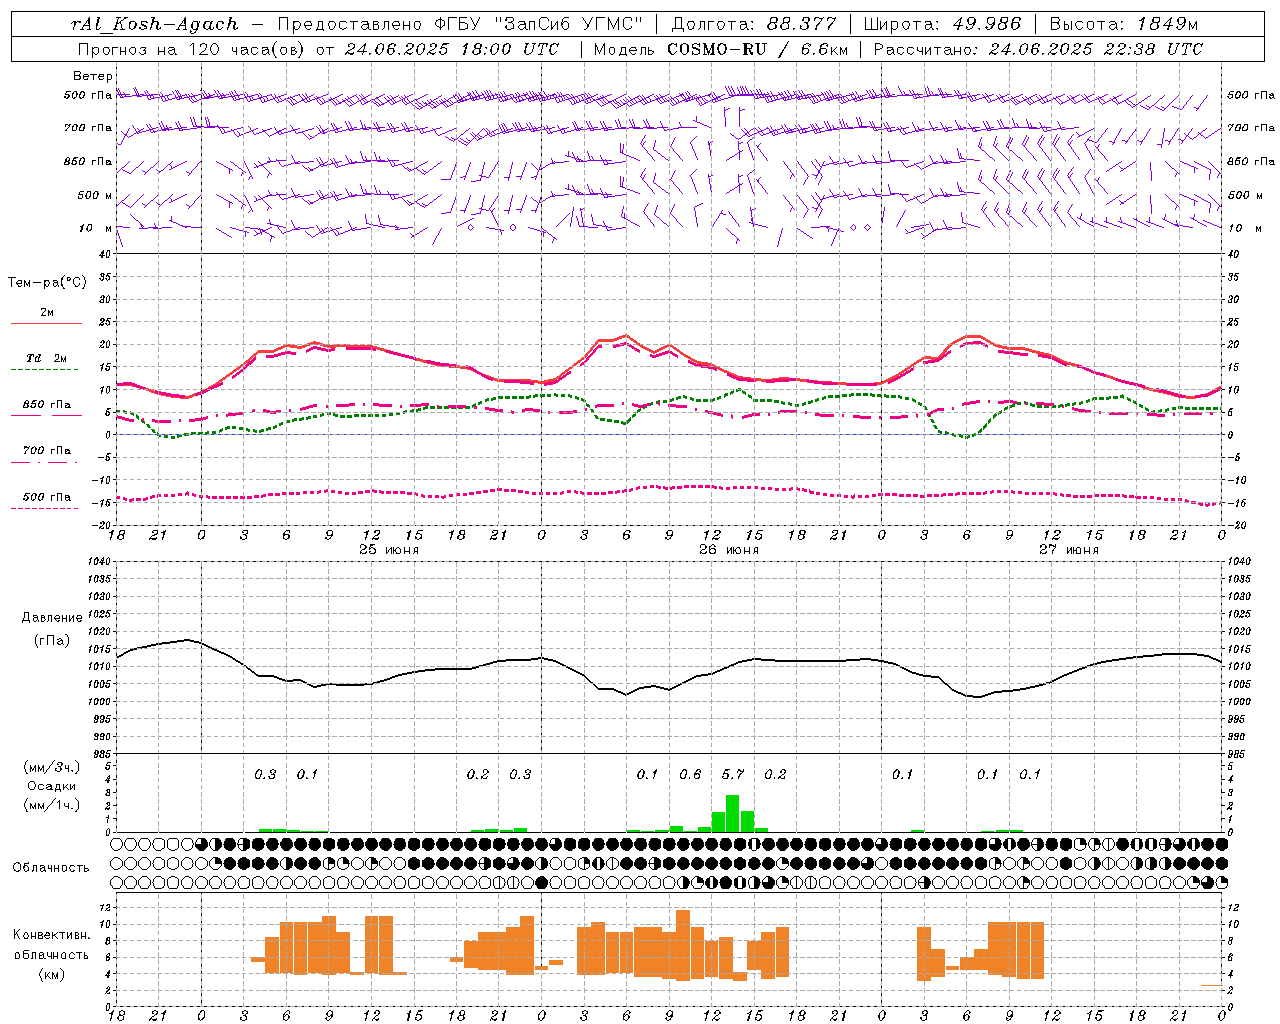Image resolution: width=1280 pixels, height=1024 pixels.
Task: Select the Широта: 49.986 value
Action: click(x=942, y=24)
